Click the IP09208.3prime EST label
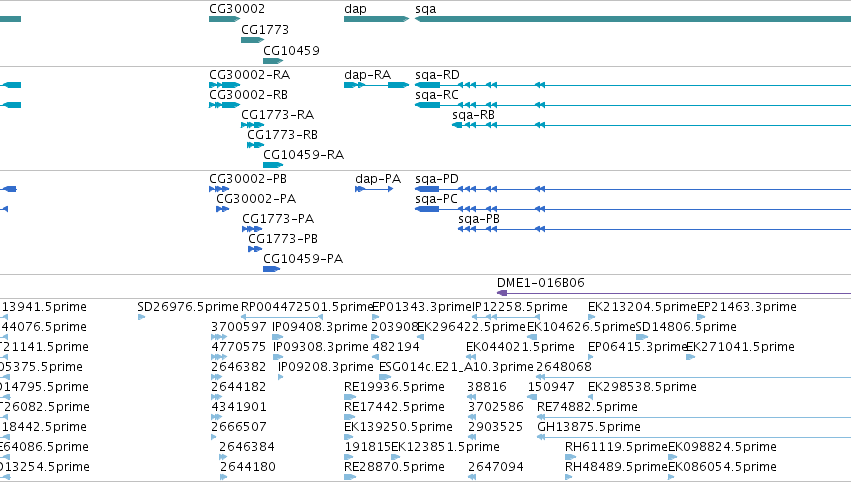 pyautogui.click(x=326, y=367)
